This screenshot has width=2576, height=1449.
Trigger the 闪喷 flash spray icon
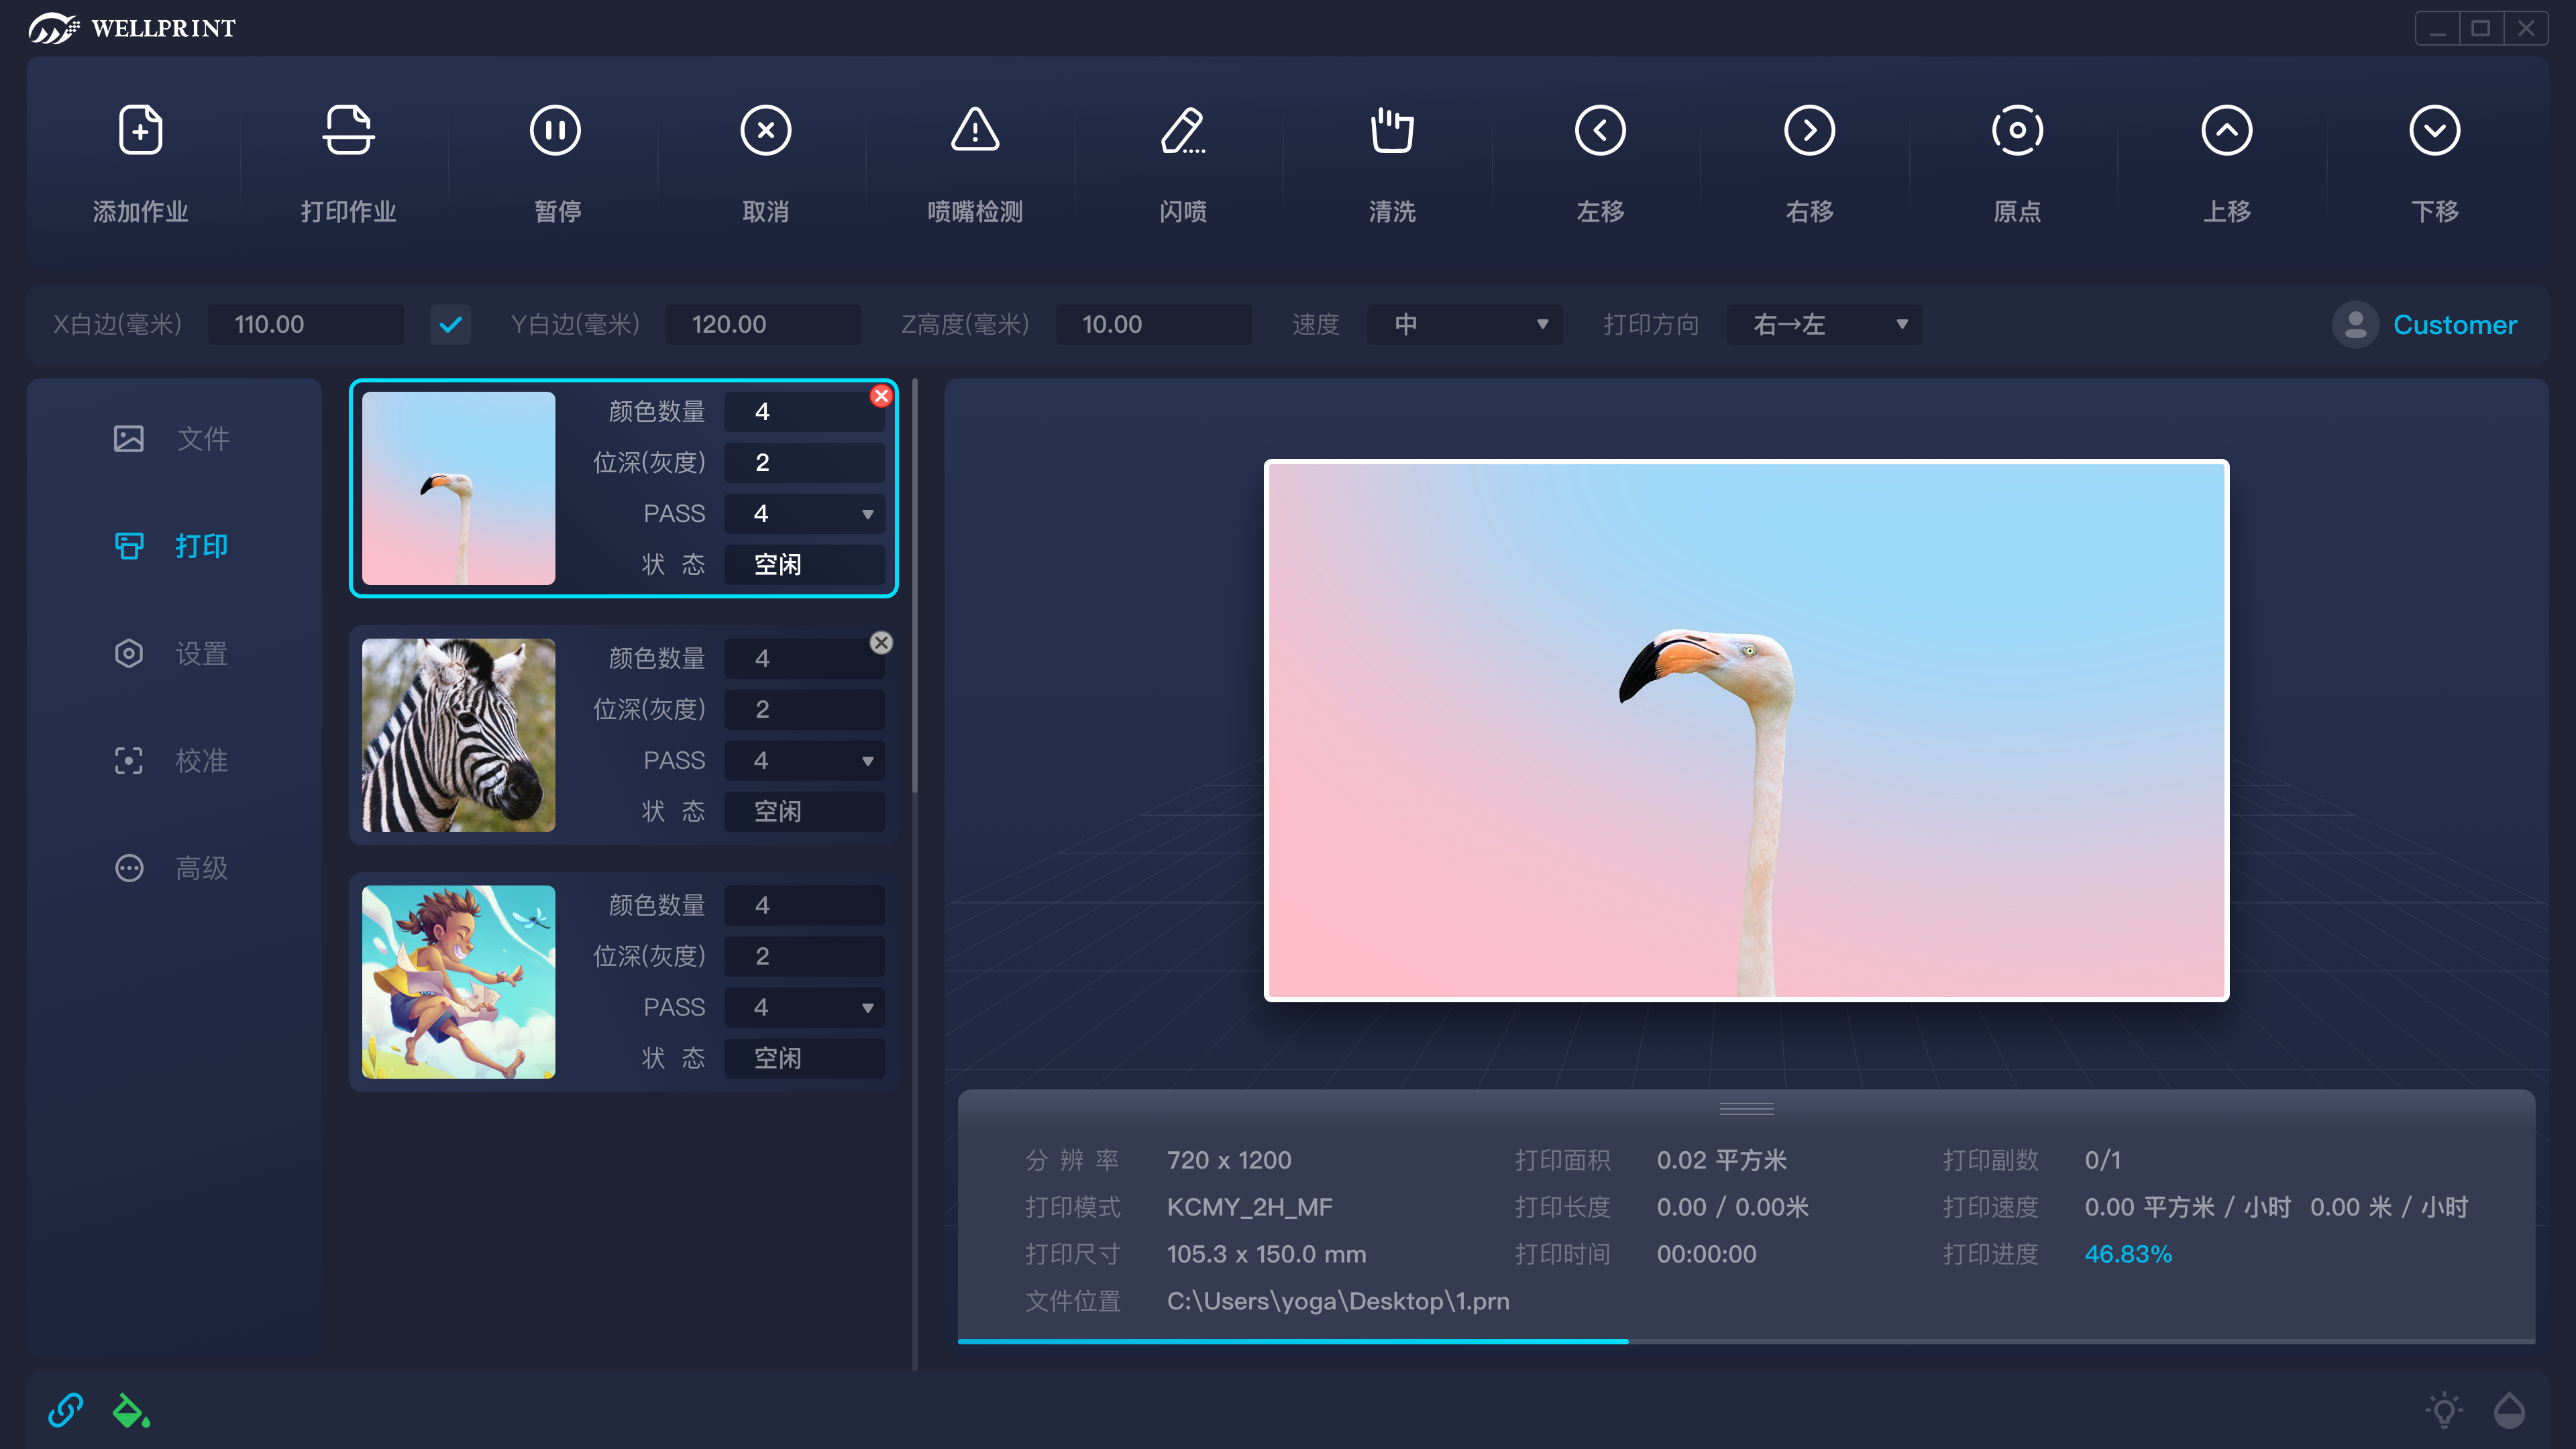tap(1183, 130)
